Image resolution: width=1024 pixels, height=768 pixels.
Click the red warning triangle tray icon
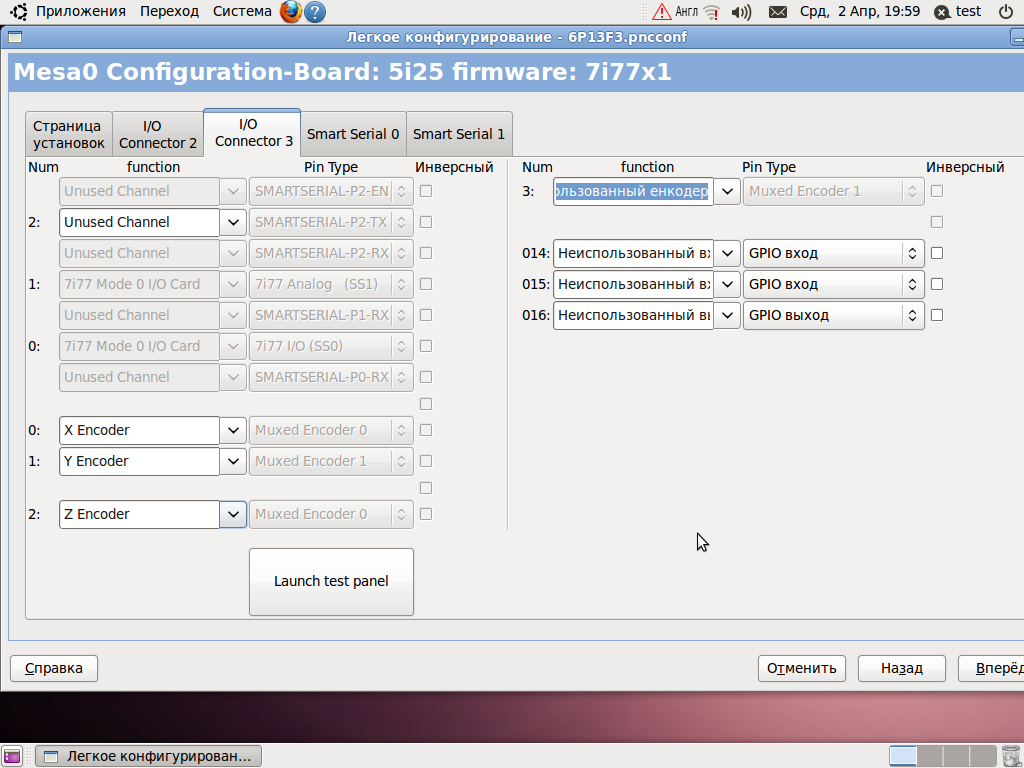(x=662, y=12)
